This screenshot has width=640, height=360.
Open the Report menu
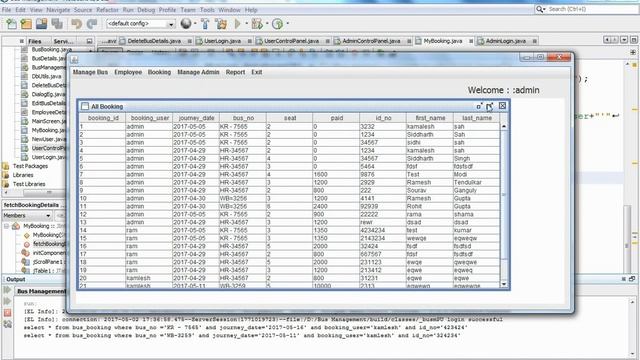click(236, 72)
